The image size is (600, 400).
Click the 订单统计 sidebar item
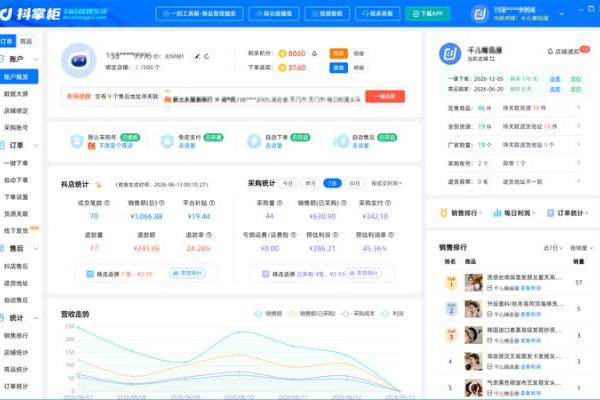tap(16, 386)
